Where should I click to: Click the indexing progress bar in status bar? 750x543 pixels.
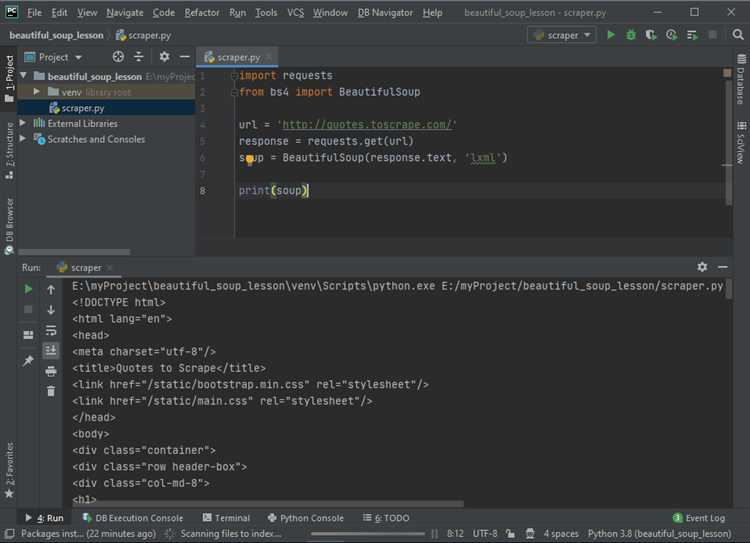[367, 533]
